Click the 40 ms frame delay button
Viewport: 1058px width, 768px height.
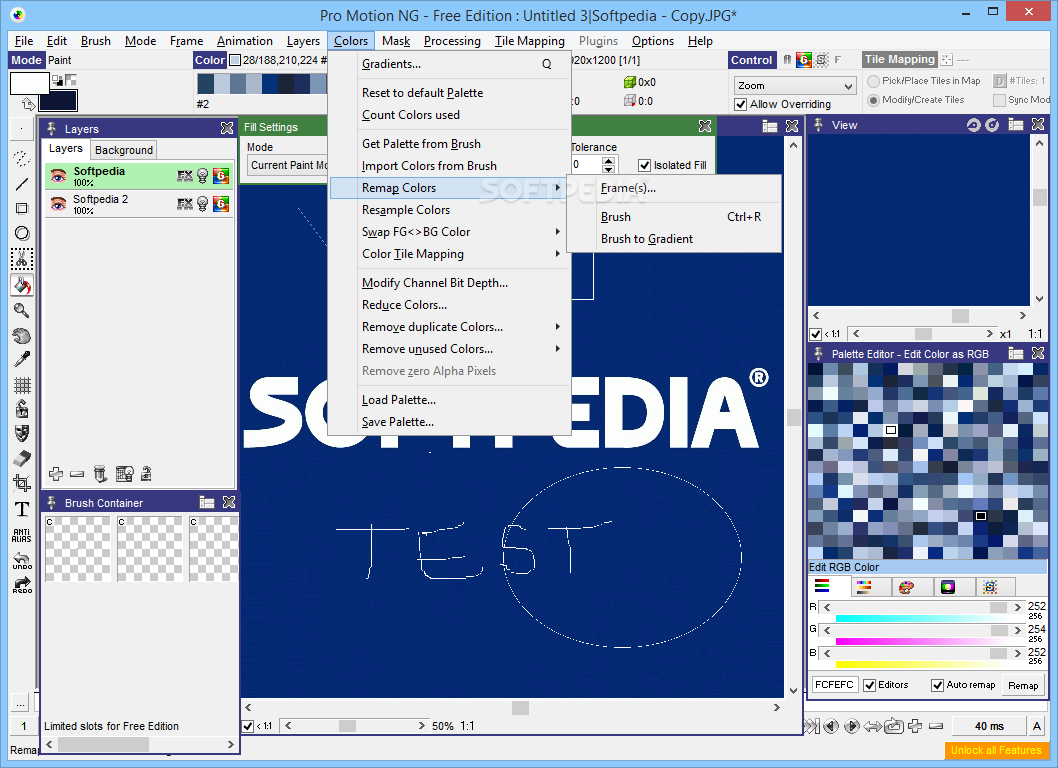point(989,726)
